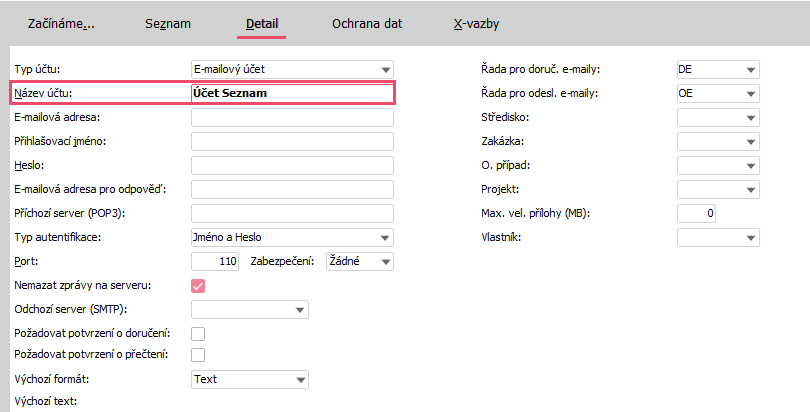This screenshot has height=412, width=810.
Task: Click the E-mailová adresa input field
Action: (x=292, y=117)
